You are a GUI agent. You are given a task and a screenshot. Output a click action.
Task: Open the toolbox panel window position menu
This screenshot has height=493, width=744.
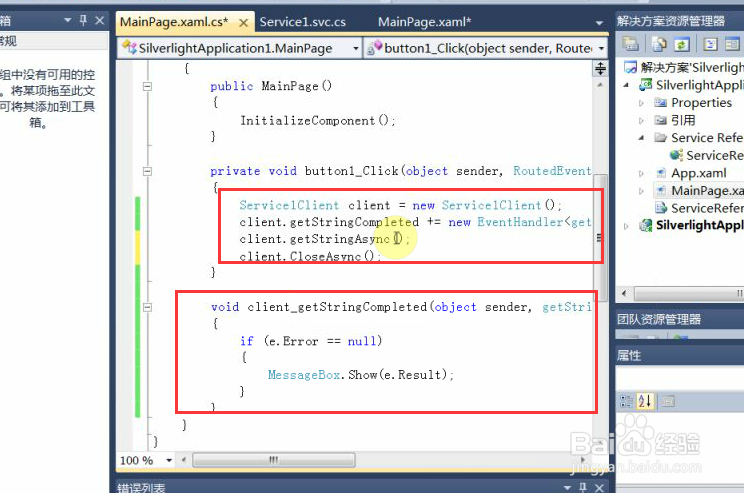click(x=67, y=20)
